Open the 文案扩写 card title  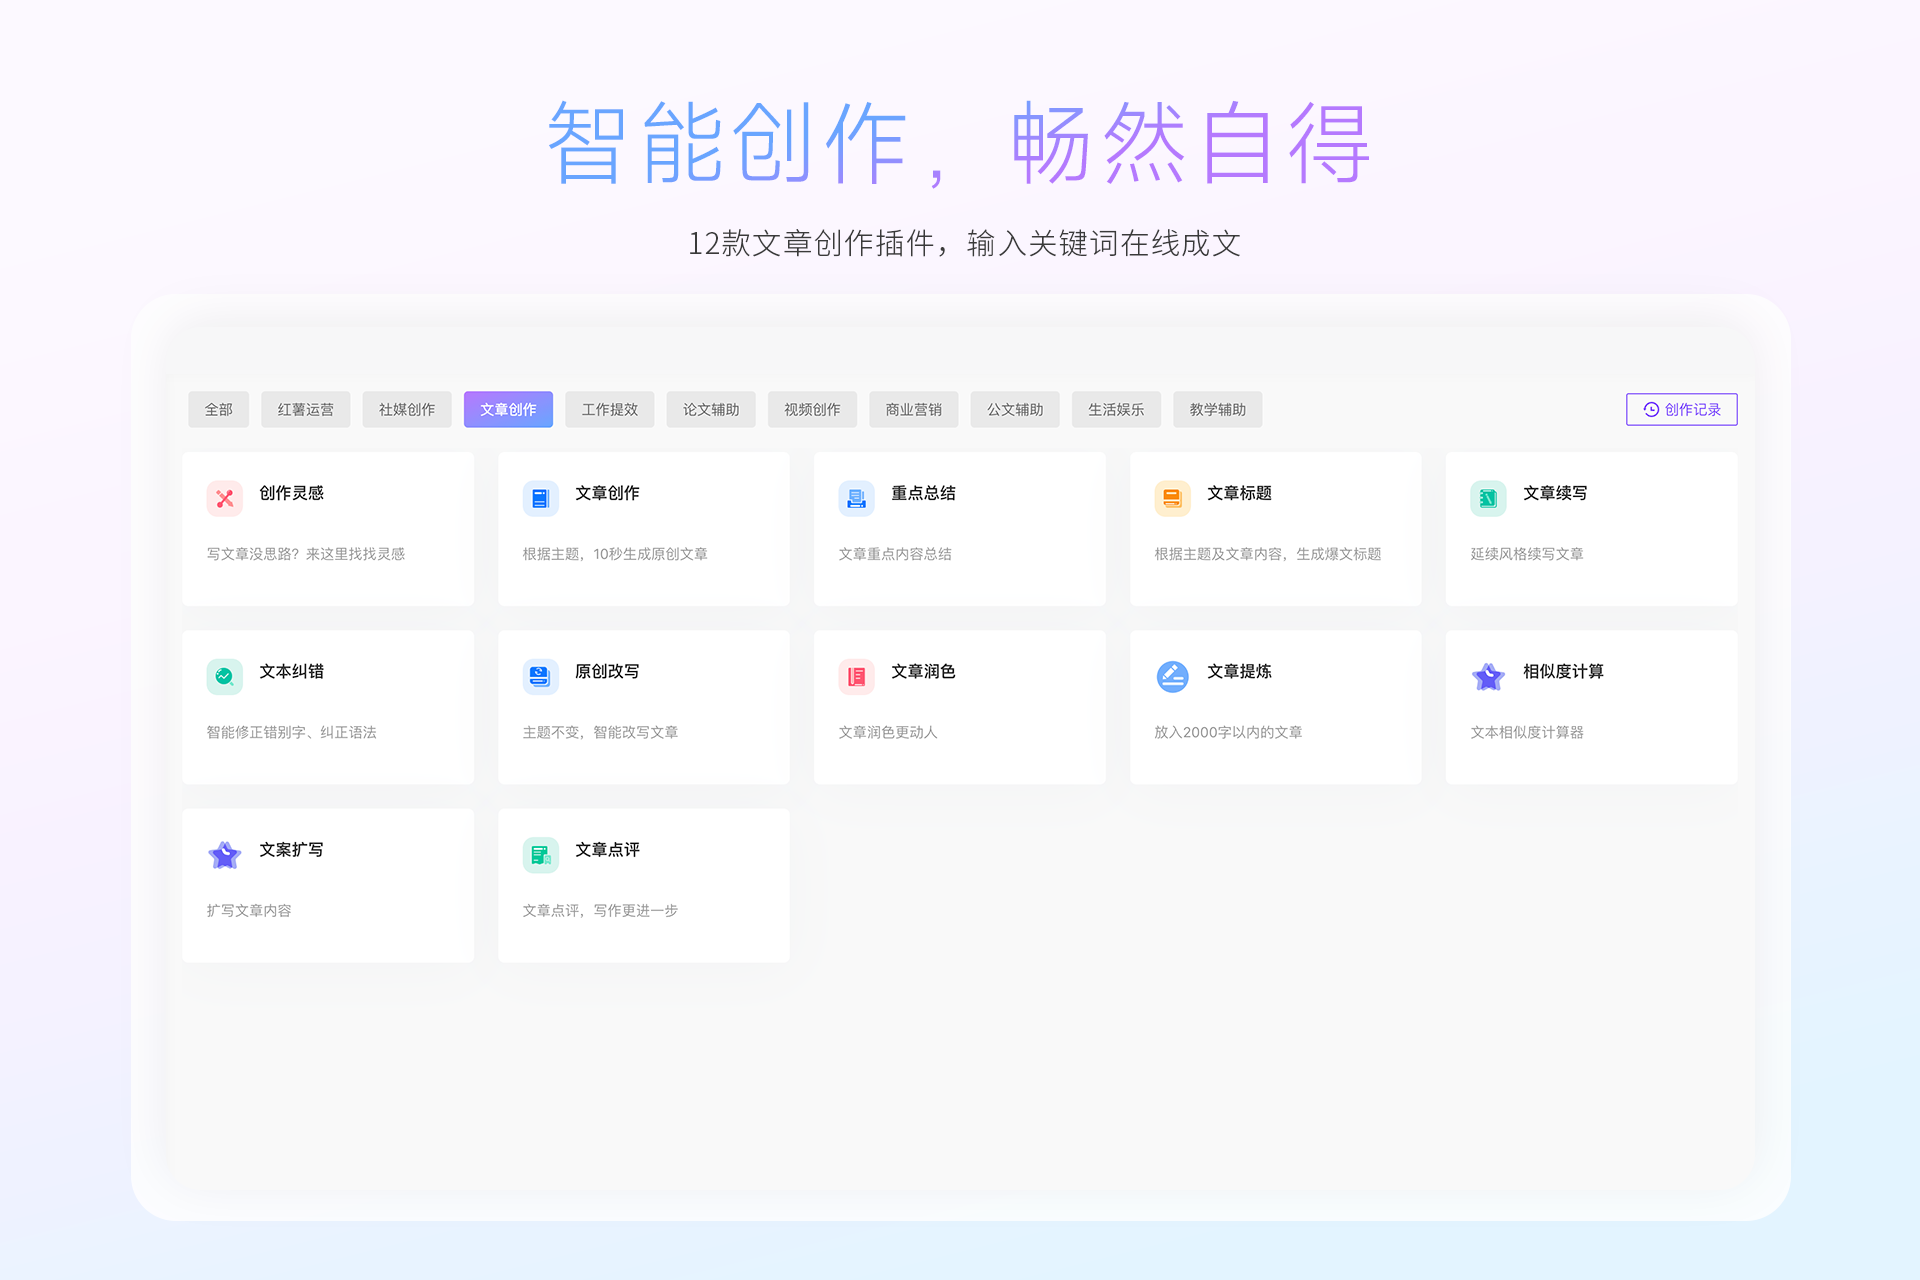(x=291, y=850)
